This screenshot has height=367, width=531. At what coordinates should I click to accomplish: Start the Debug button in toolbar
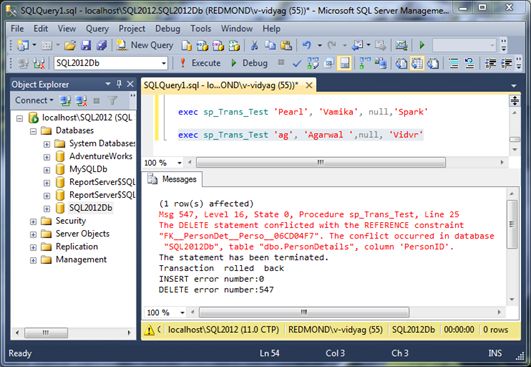(x=250, y=63)
